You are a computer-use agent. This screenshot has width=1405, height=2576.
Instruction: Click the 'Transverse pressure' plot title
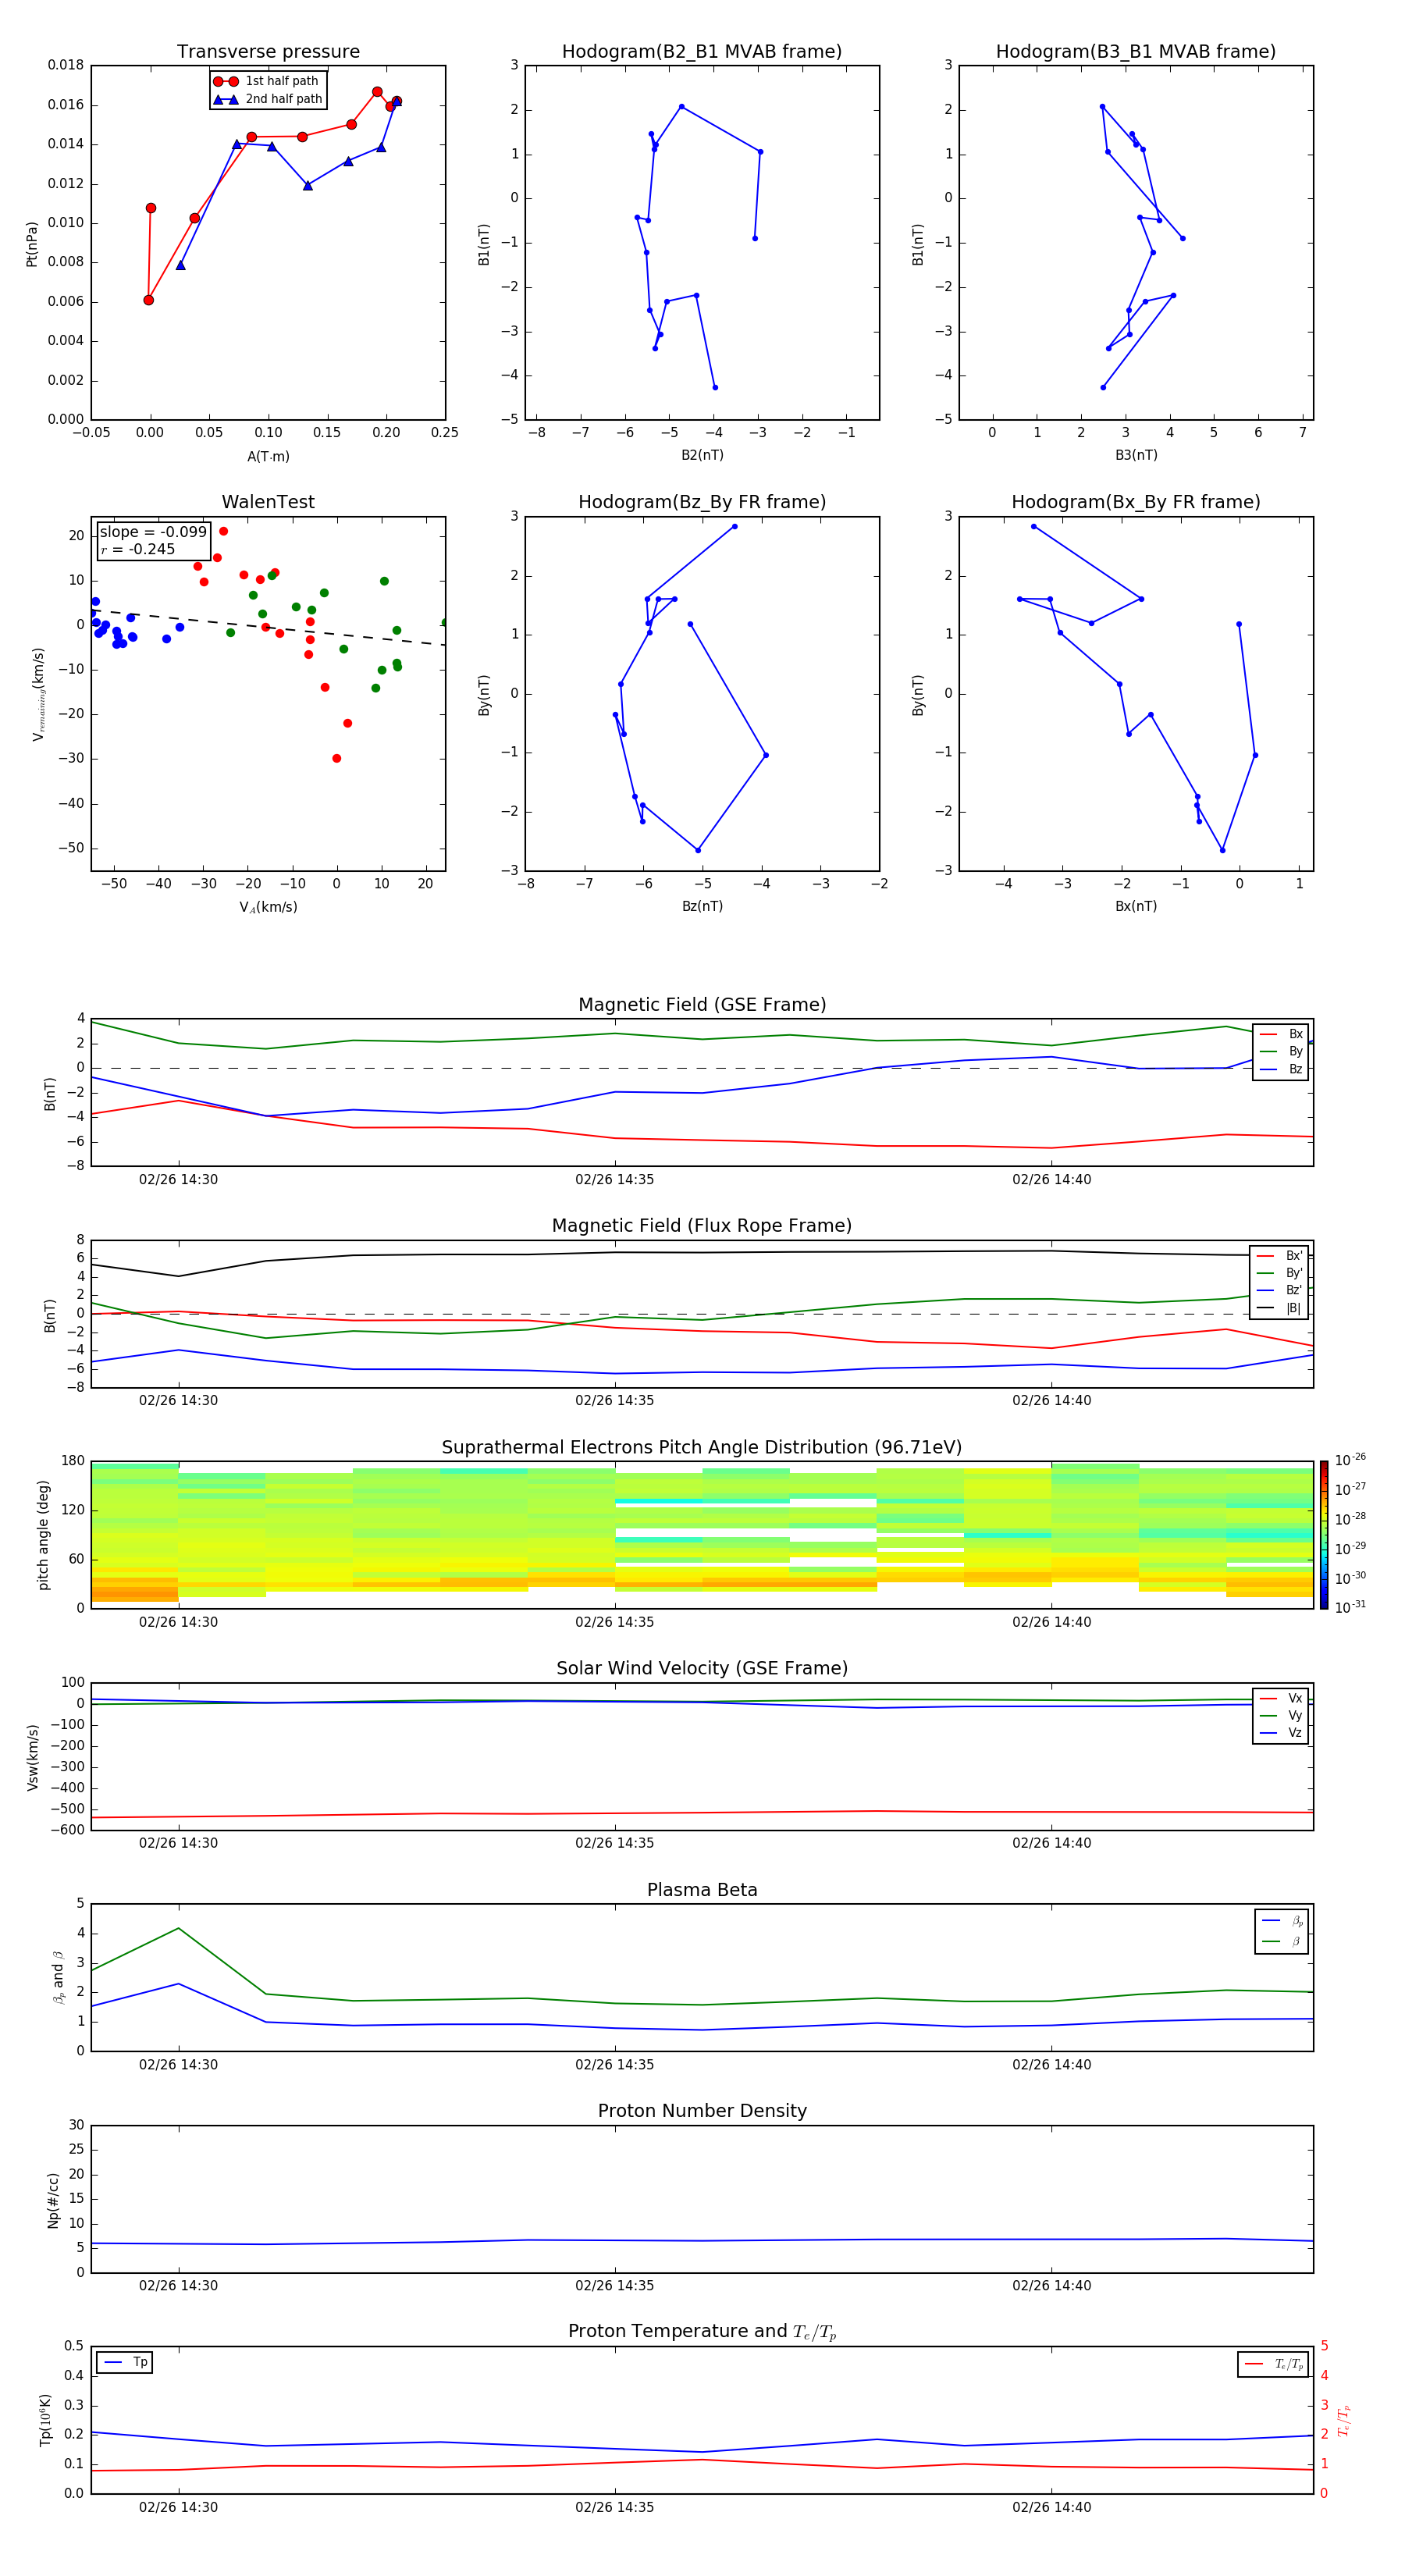pyautogui.click(x=268, y=52)
